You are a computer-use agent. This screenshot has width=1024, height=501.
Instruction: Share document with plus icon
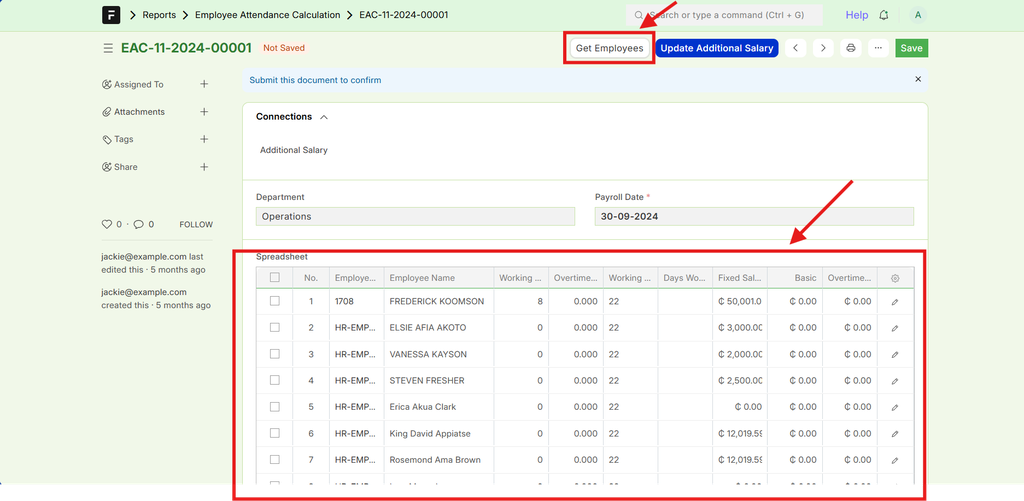204,167
